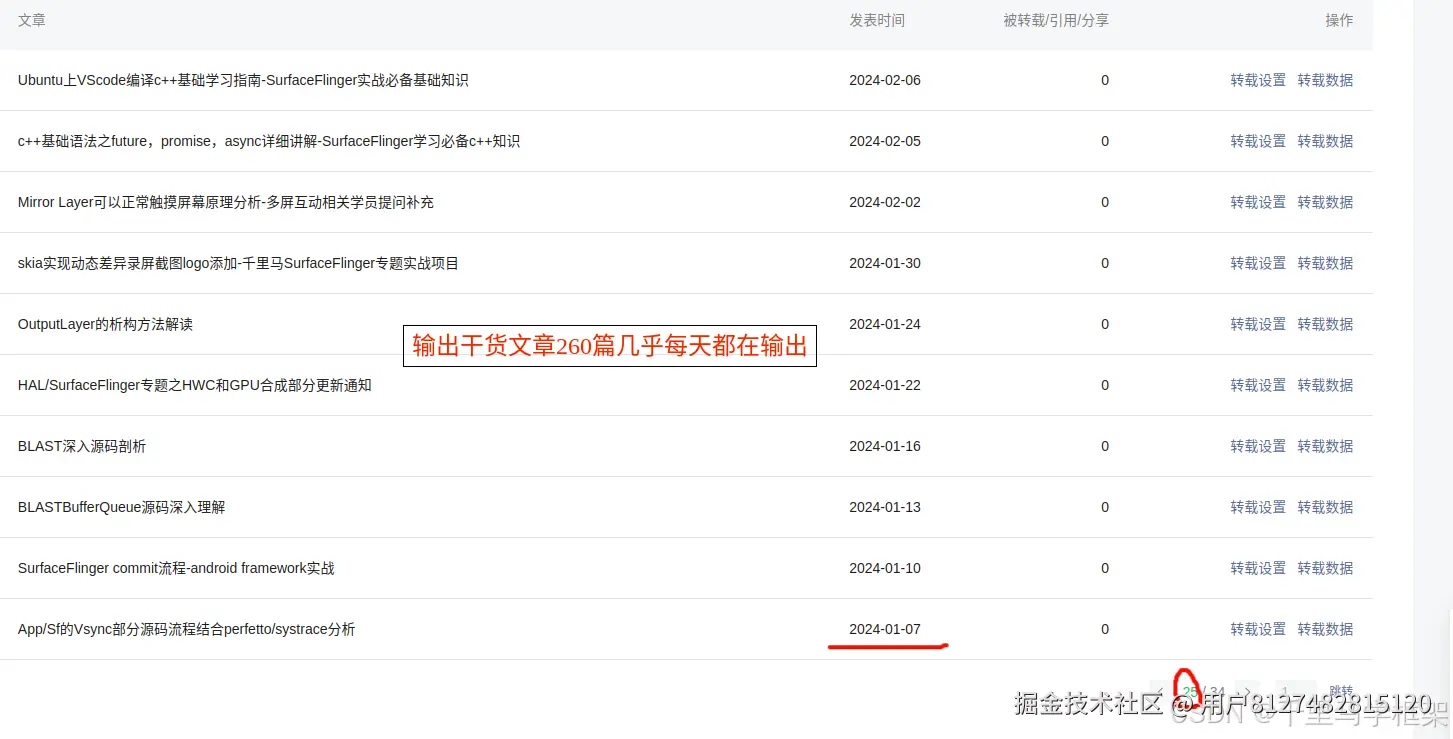This screenshot has height=739, width=1453.
Task: Go to the next page arrow
Action: pos(1249,691)
